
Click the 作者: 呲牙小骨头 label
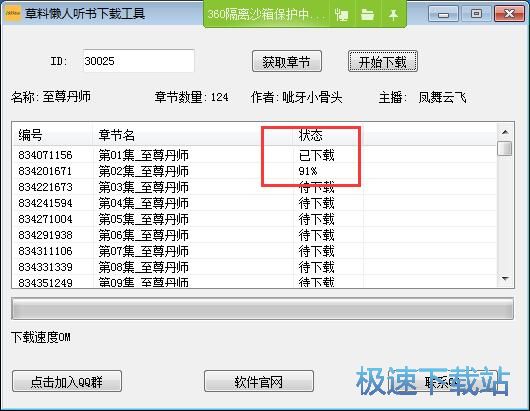point(296,97)
